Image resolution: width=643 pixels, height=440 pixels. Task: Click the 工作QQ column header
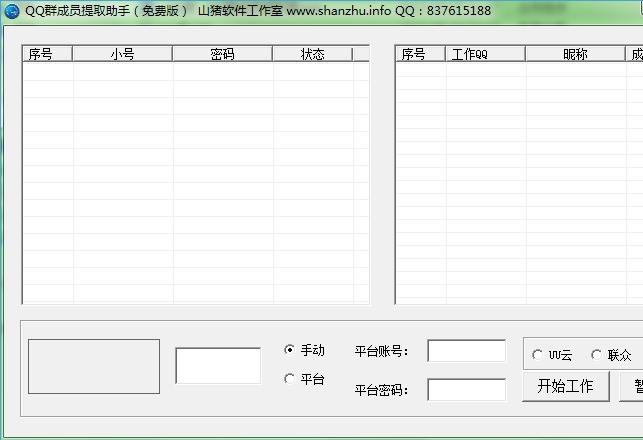[x=485, y=54]
